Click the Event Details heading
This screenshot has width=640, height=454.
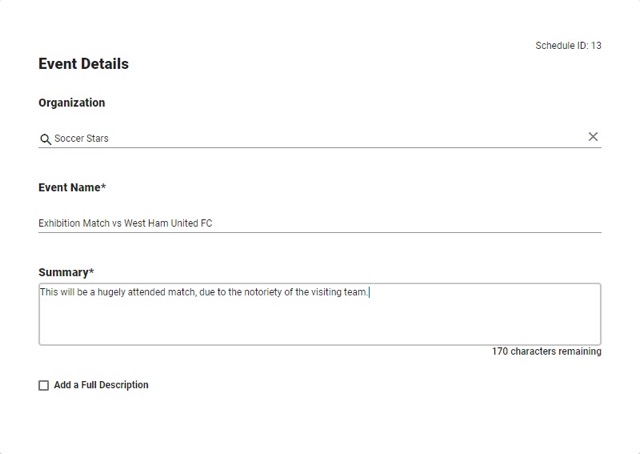click(x=84, y=64)
